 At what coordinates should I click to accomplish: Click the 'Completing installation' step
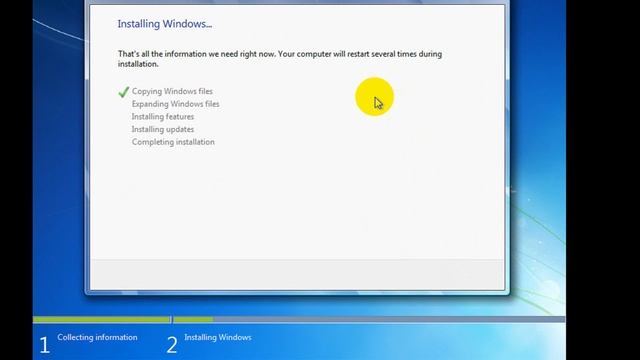(x=173, y=142)
